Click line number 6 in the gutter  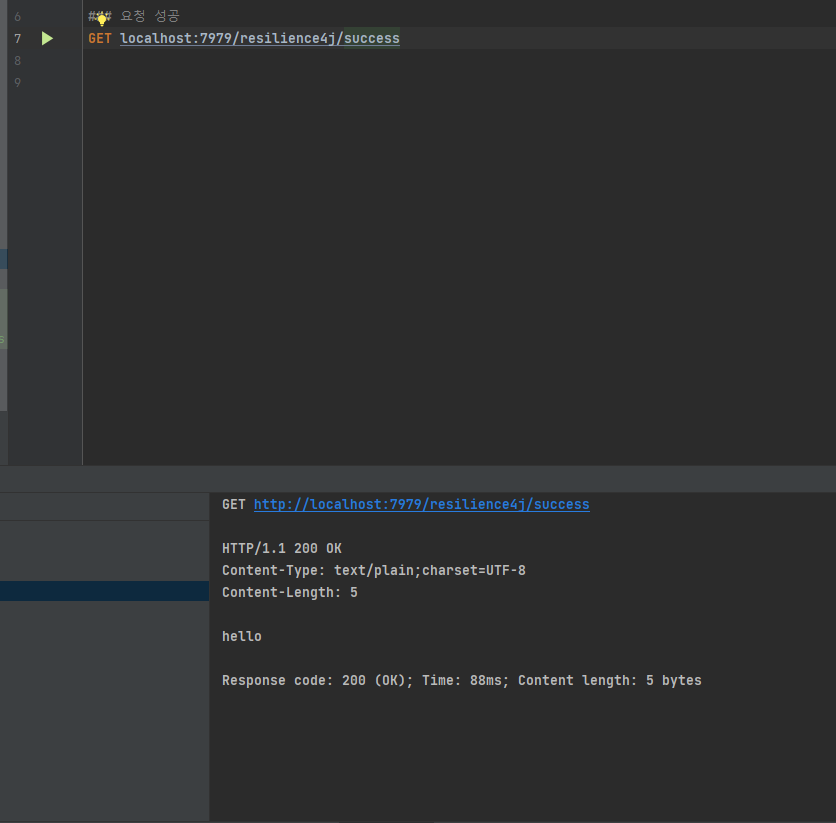(18, 17)
